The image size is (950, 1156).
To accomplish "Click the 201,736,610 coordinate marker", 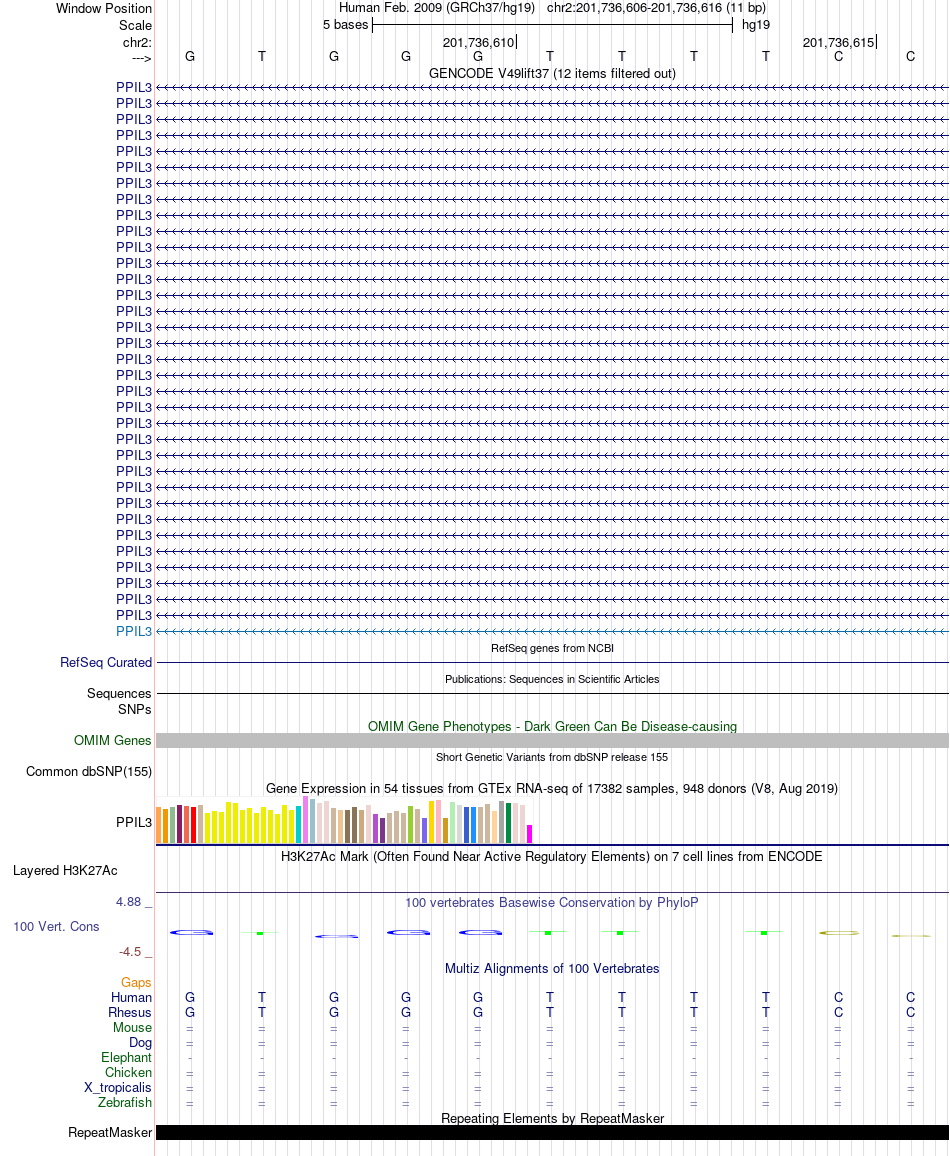I will (478, 43).
